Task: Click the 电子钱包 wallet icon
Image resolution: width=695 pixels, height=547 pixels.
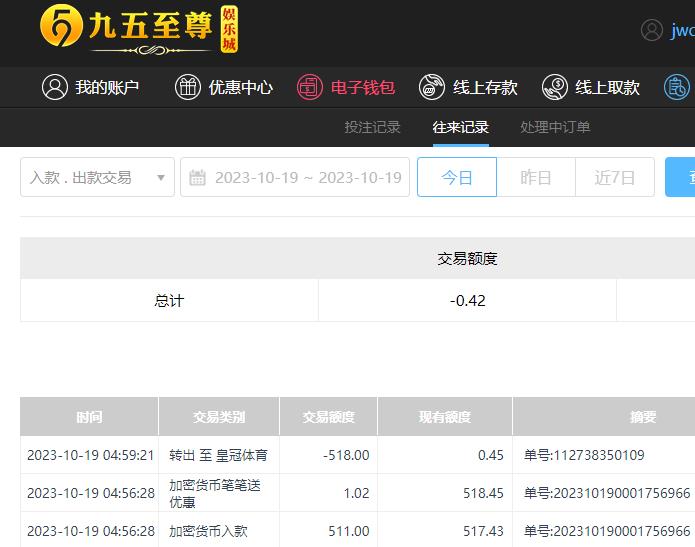Action: click(x=309, y=87)
